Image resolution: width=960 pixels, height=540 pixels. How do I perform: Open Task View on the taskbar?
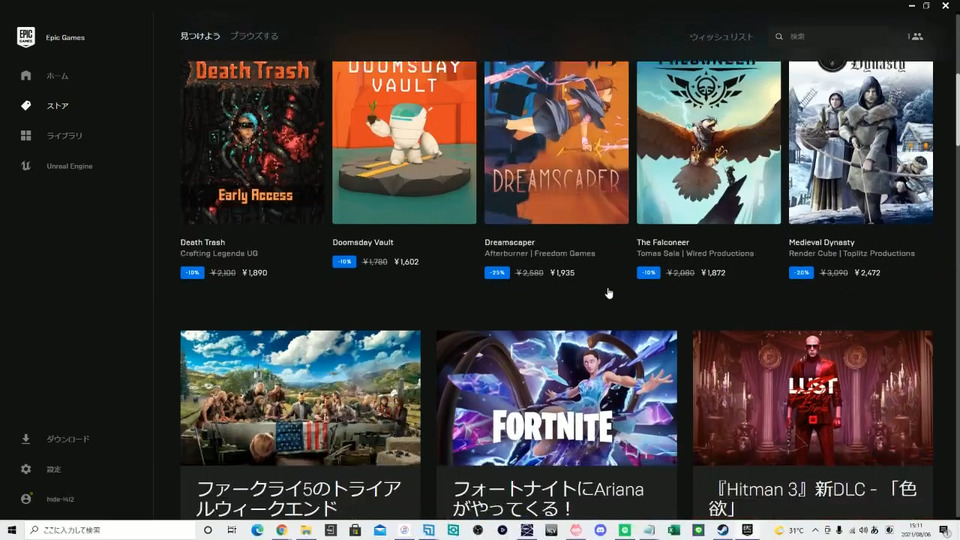(232, 530)
